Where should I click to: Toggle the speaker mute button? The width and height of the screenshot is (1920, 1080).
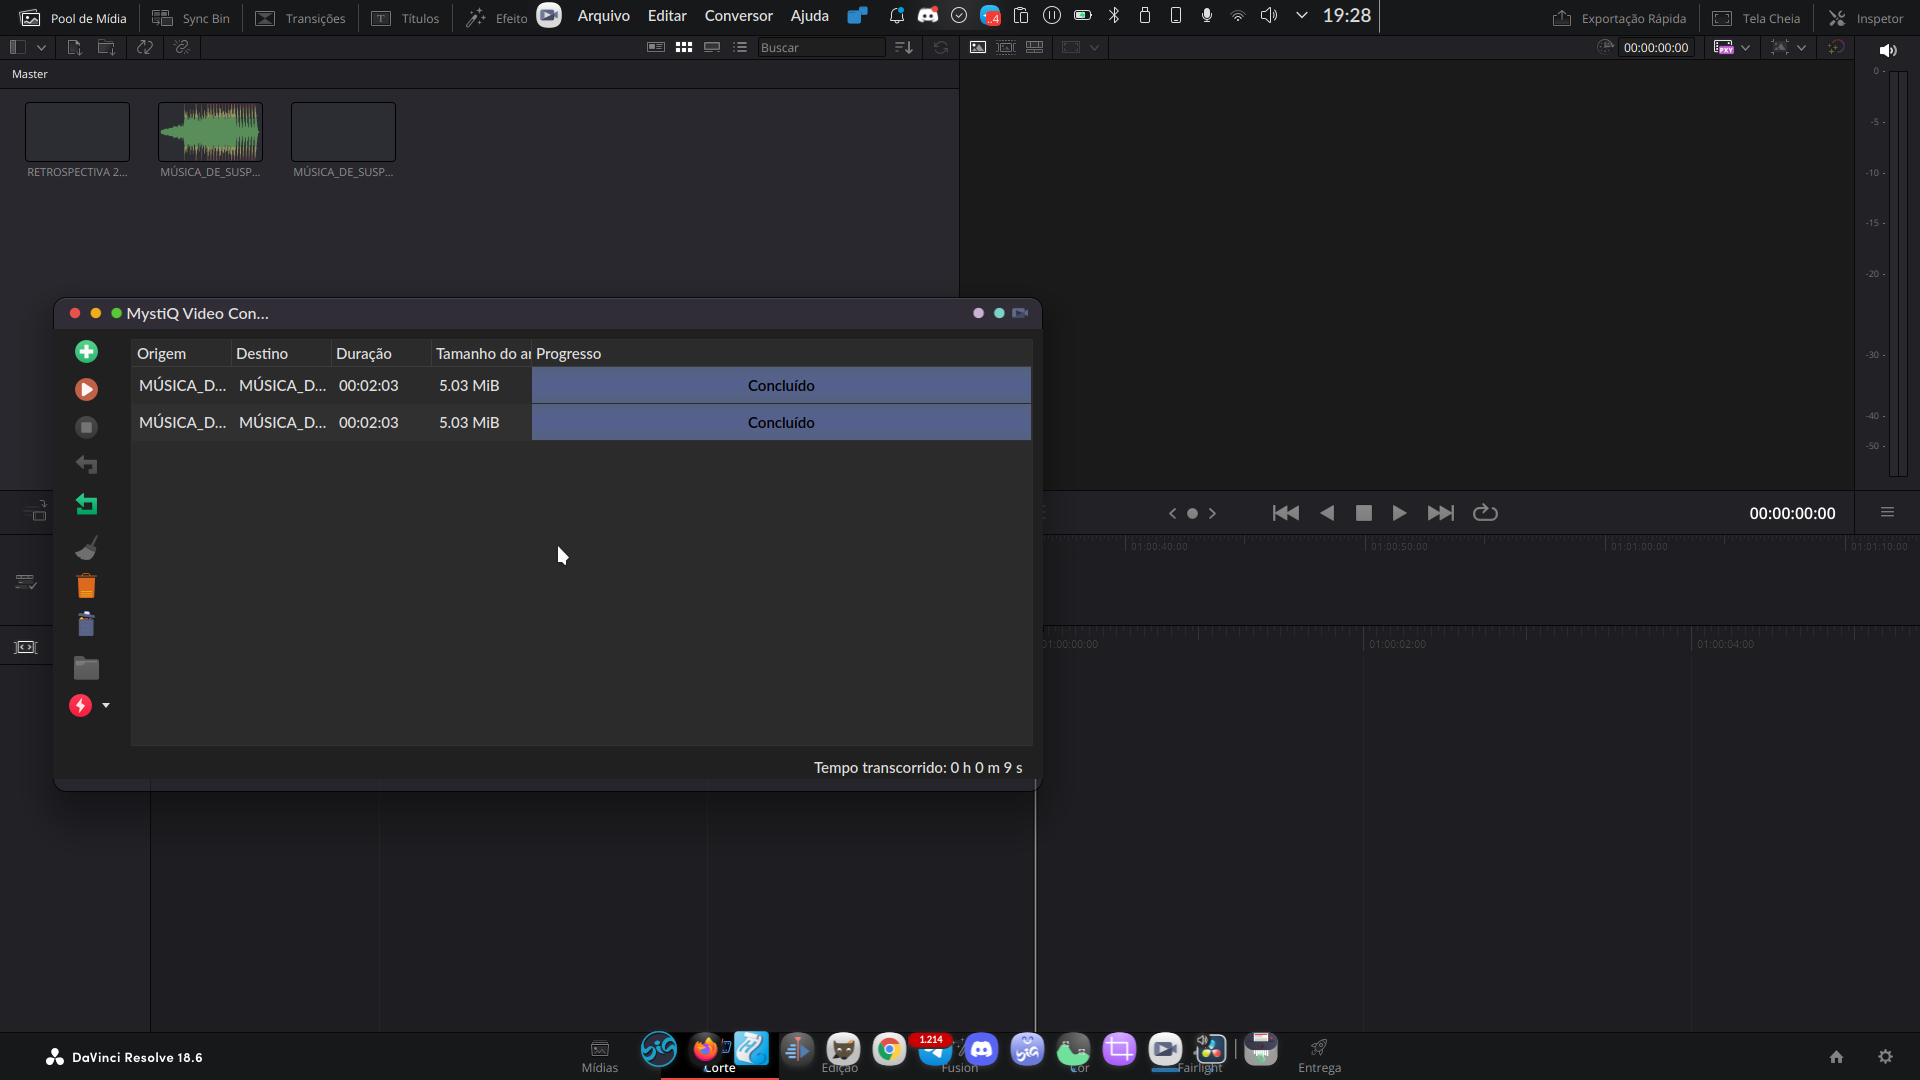point(1888,50)
